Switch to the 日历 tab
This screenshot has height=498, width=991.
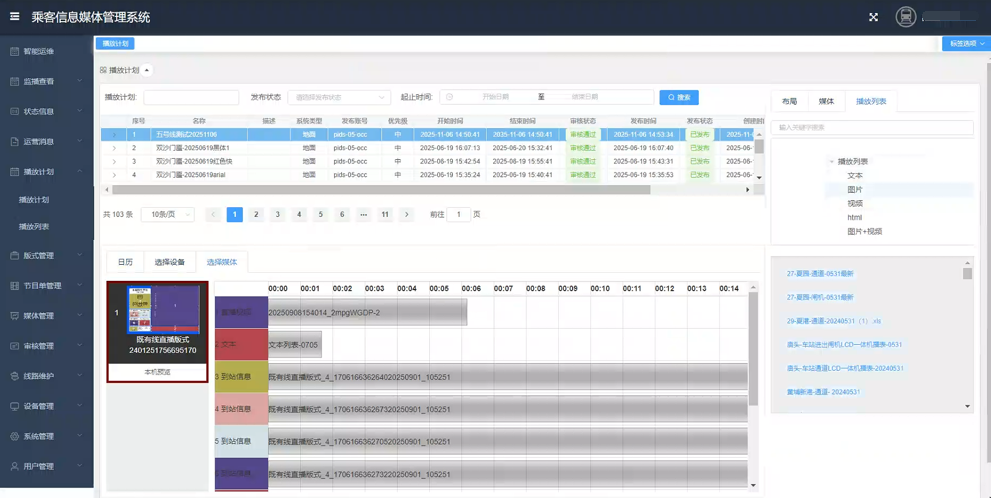(125, 262)
